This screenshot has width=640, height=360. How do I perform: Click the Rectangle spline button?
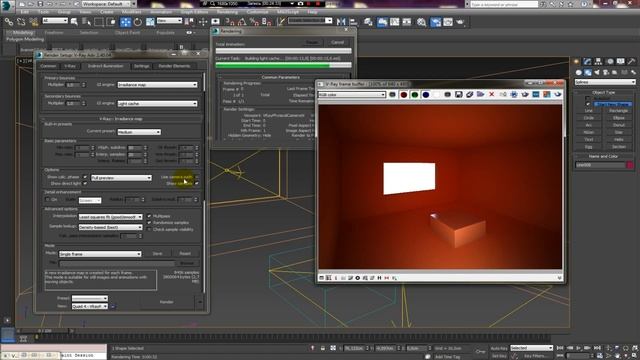[619, 111]
